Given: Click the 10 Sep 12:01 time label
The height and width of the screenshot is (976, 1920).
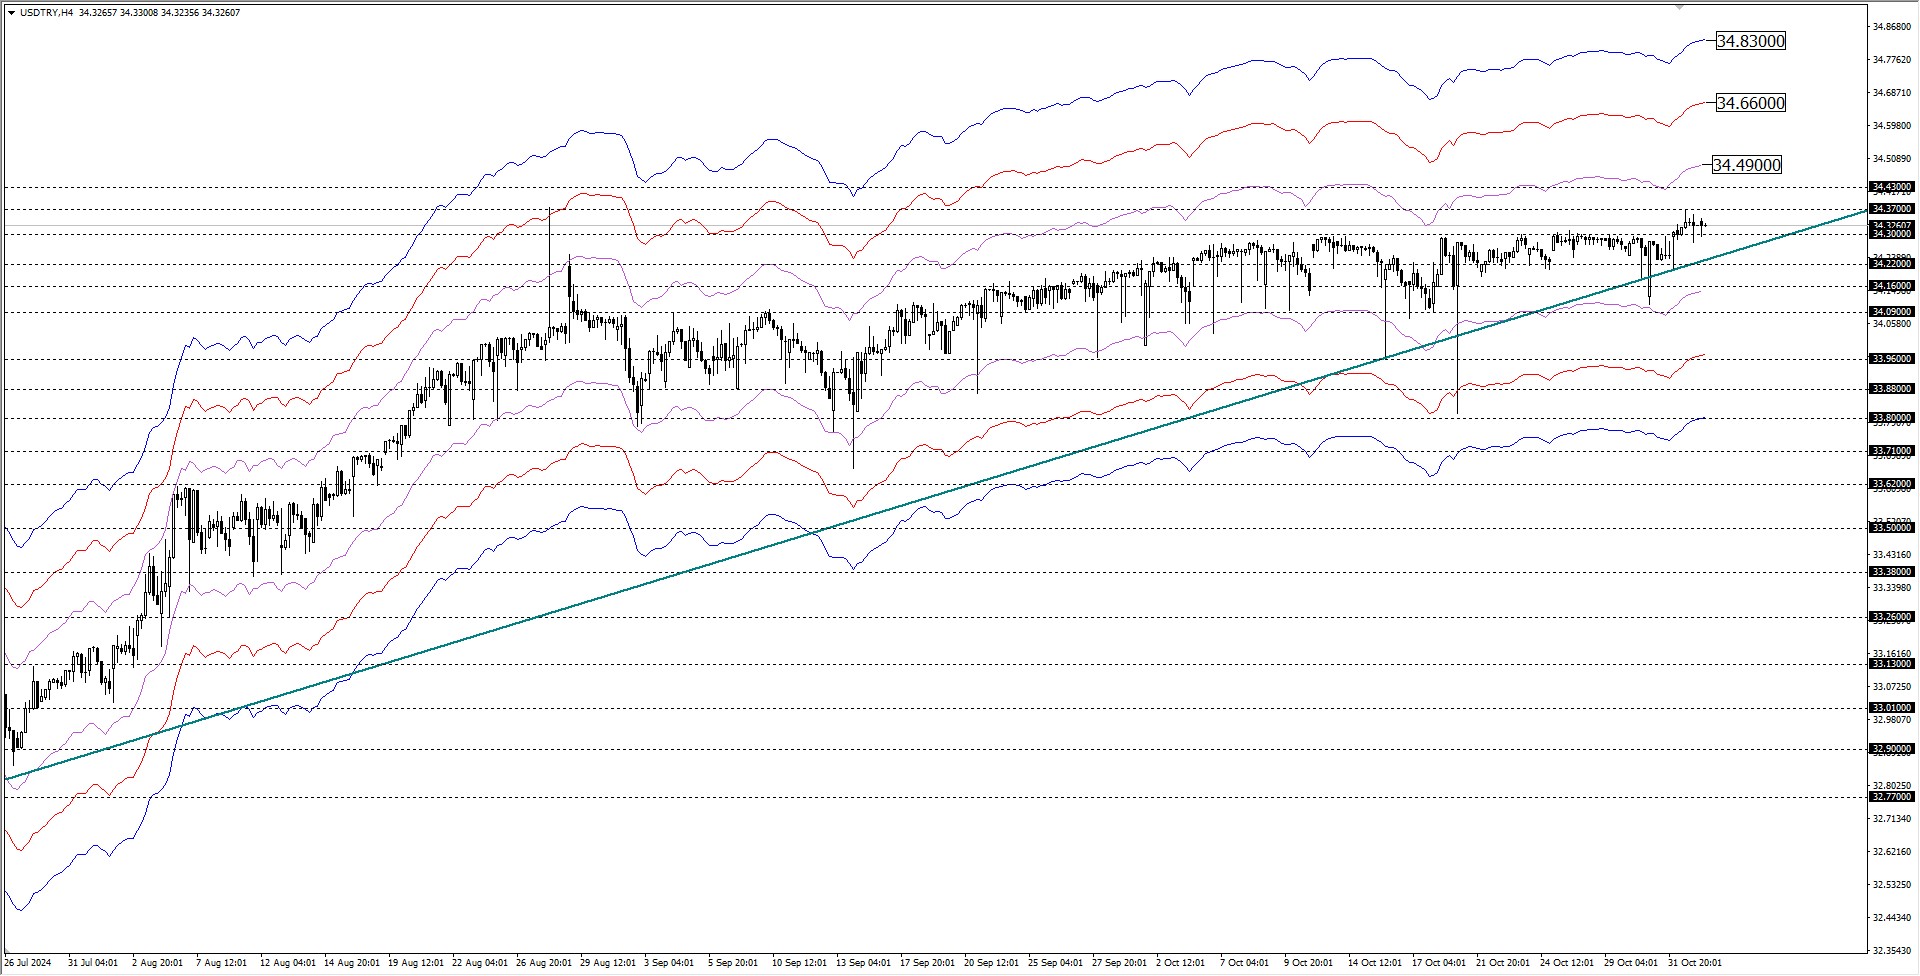Looking at the screenshot, I should (800, 963).
